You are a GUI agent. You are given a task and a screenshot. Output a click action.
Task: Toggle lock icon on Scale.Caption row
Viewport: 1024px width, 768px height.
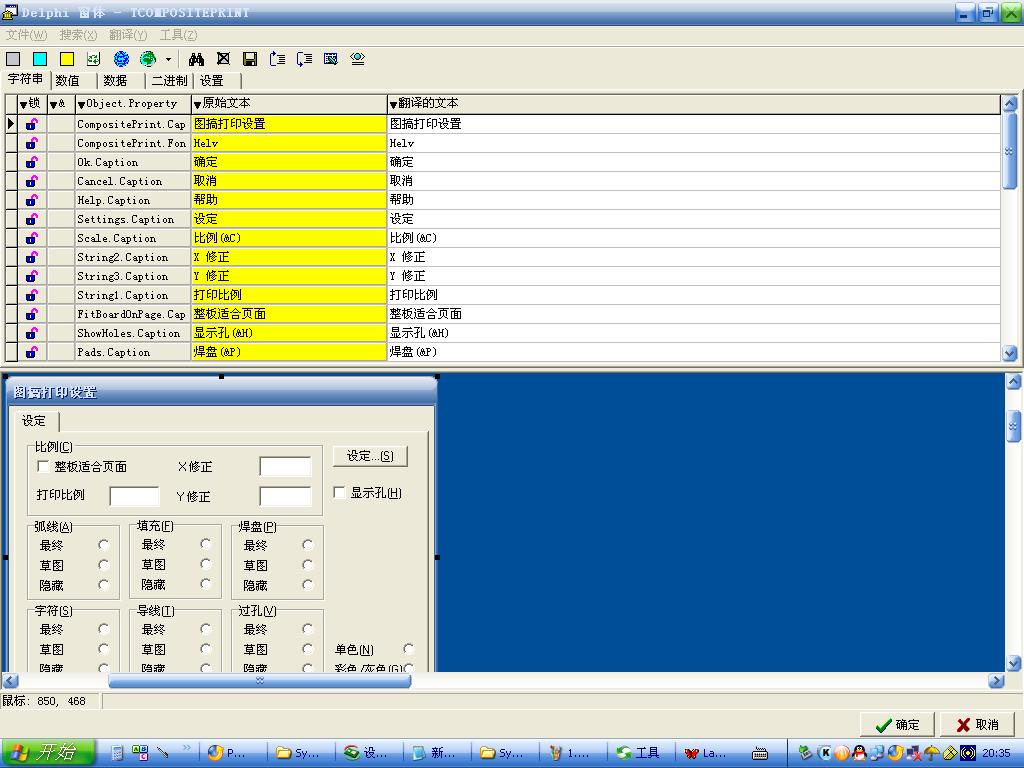[x=31, y=238]
